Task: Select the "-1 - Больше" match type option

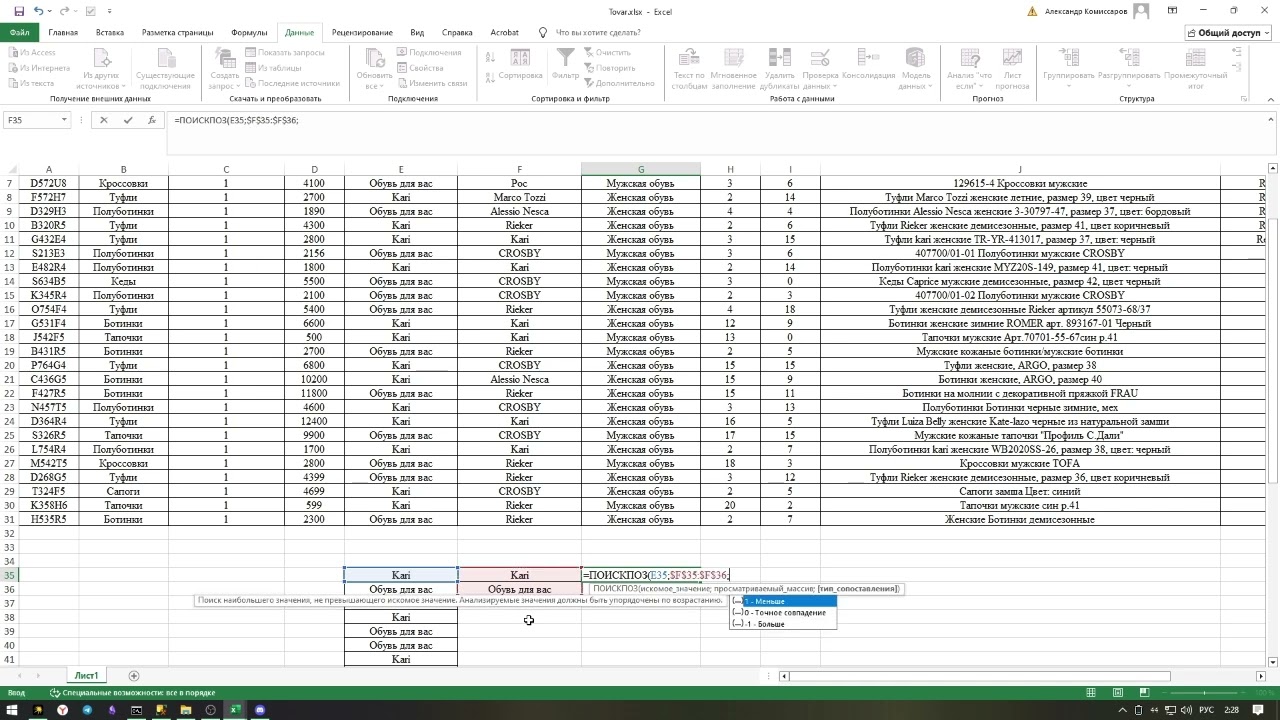Action: click(783, 624)
